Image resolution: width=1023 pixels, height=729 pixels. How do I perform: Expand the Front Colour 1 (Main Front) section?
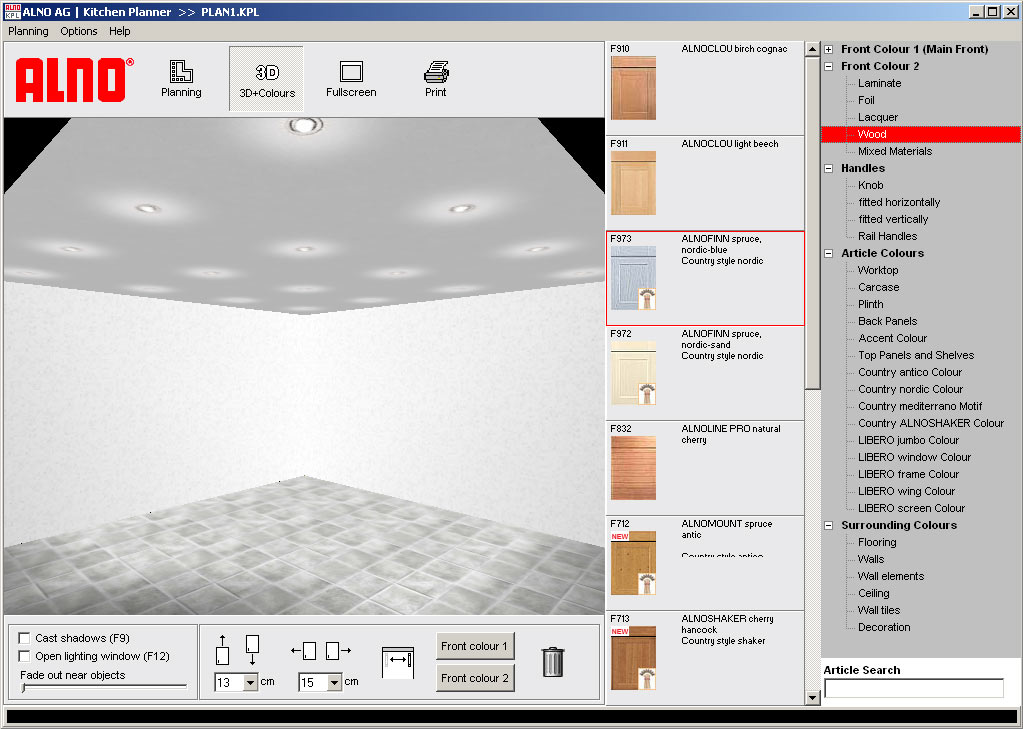pos(828,48)
